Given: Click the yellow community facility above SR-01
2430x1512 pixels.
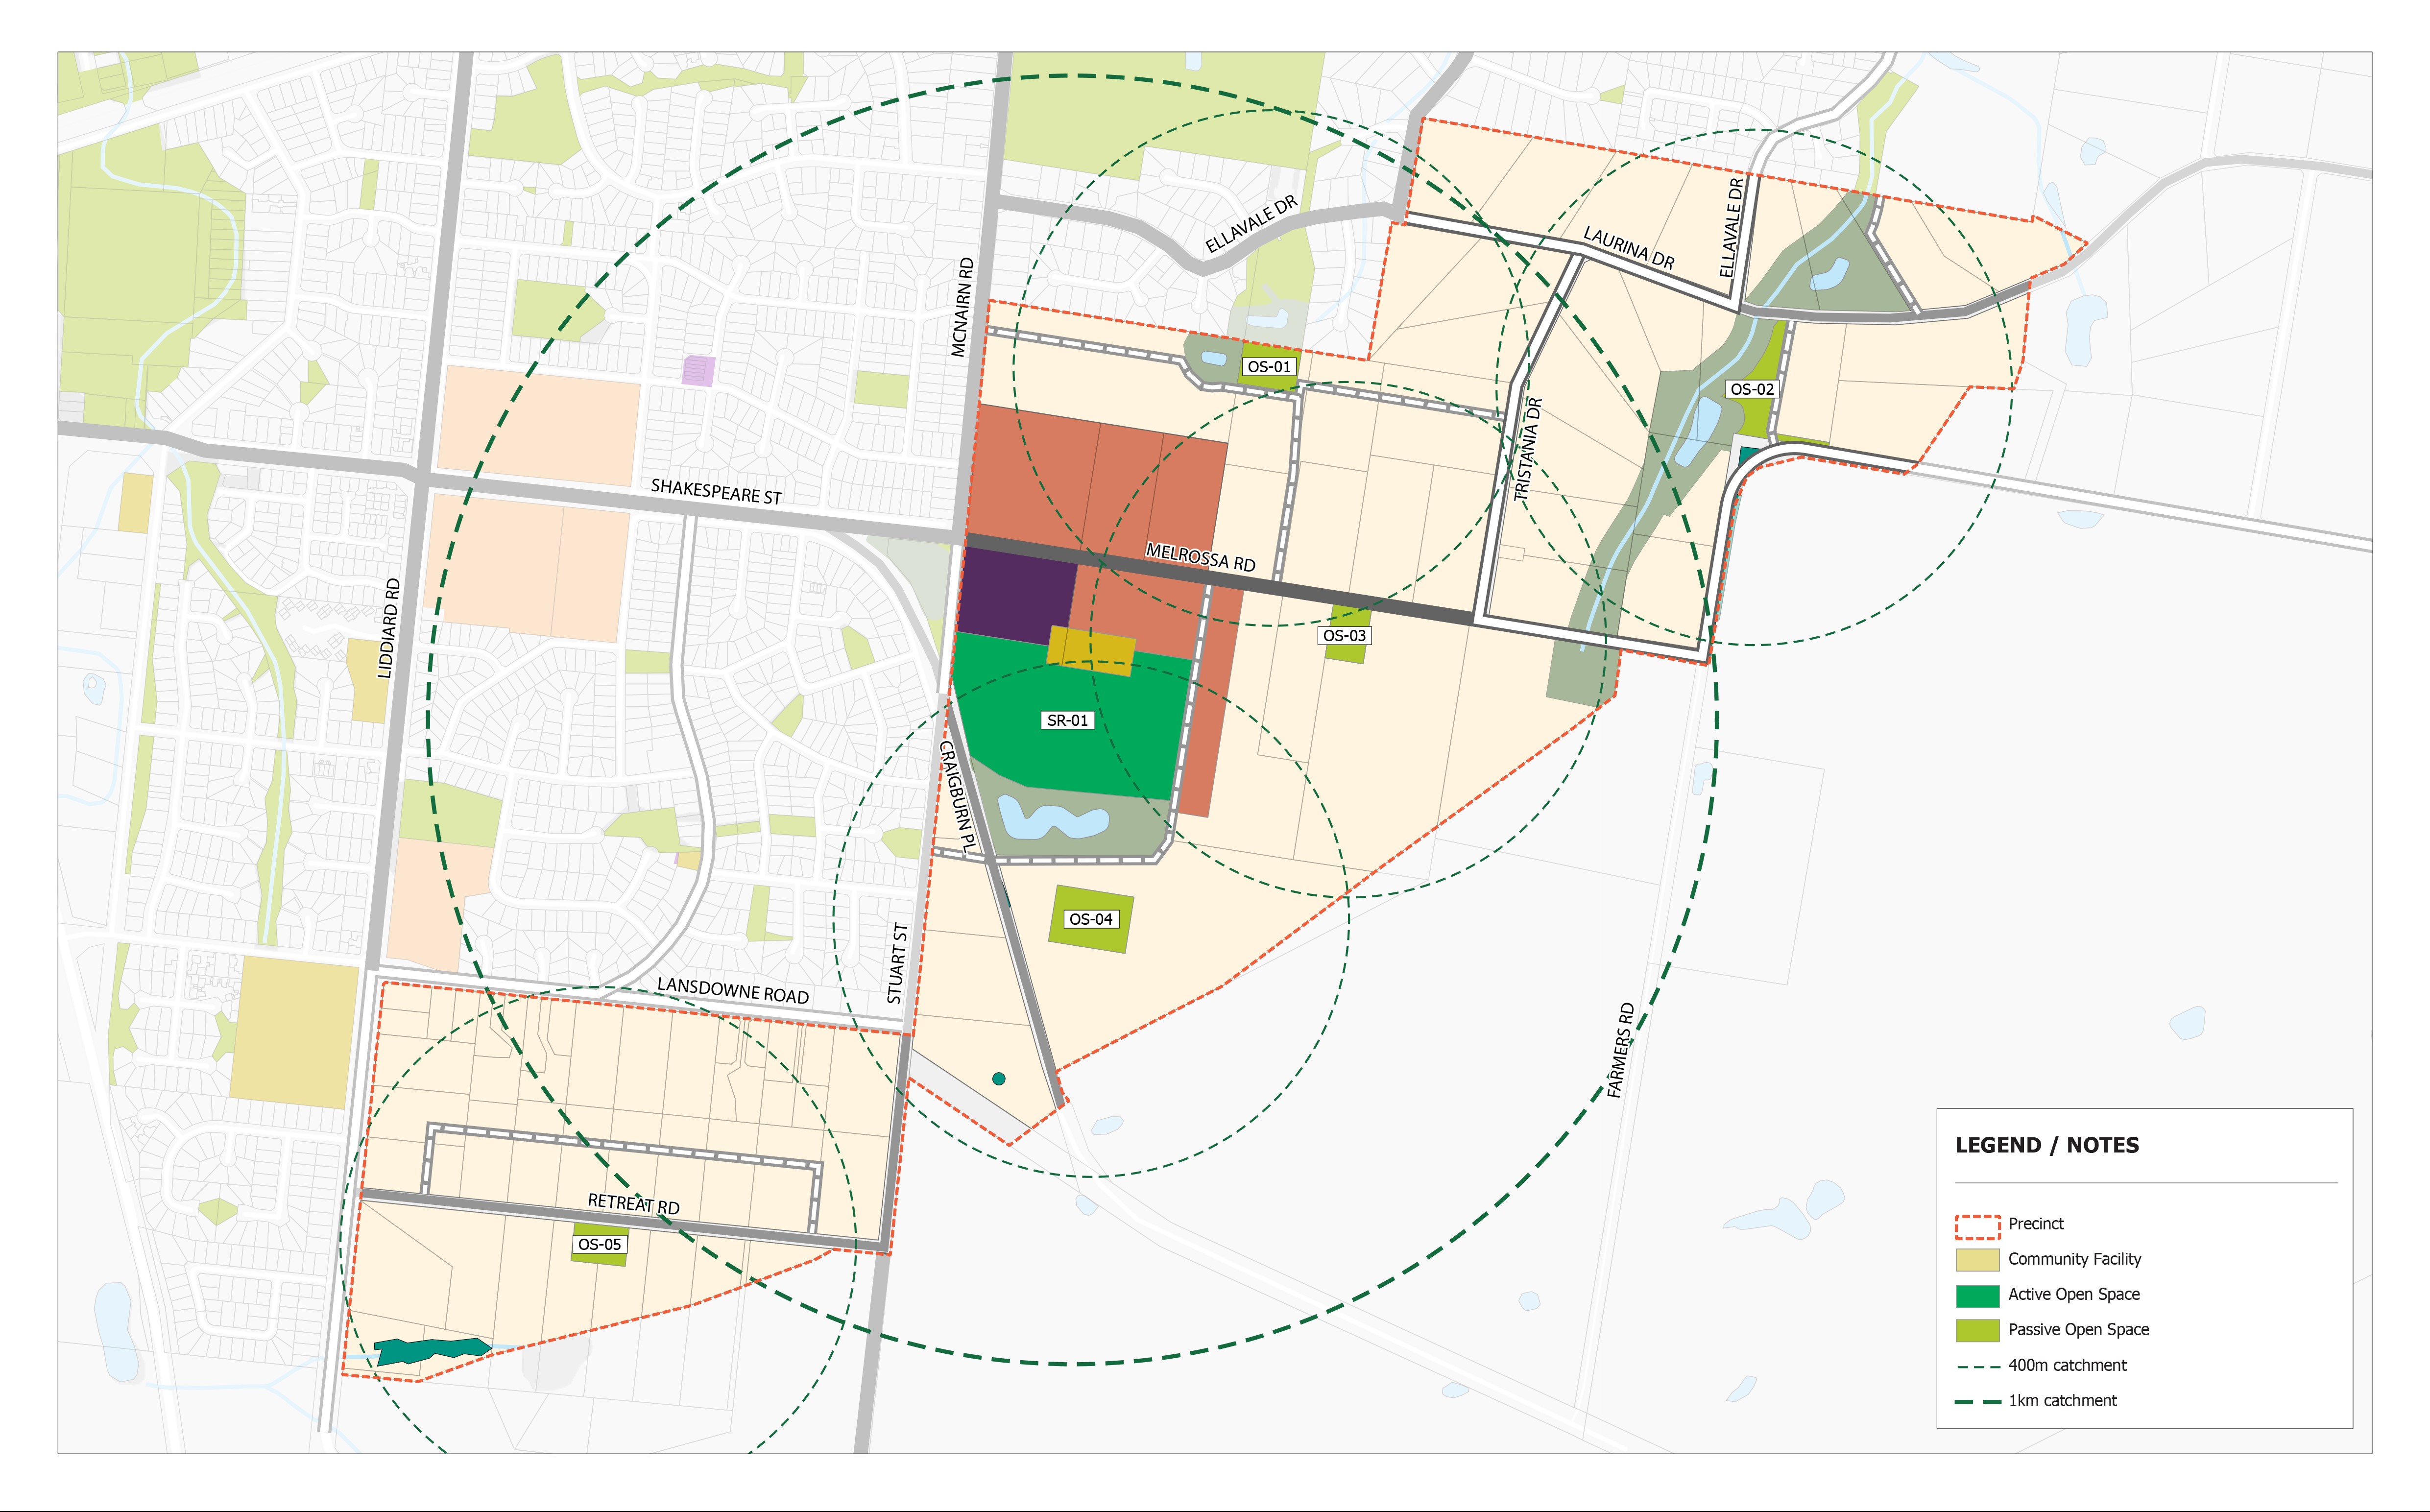Looking at the screenshot, I should pos(1091,652).
